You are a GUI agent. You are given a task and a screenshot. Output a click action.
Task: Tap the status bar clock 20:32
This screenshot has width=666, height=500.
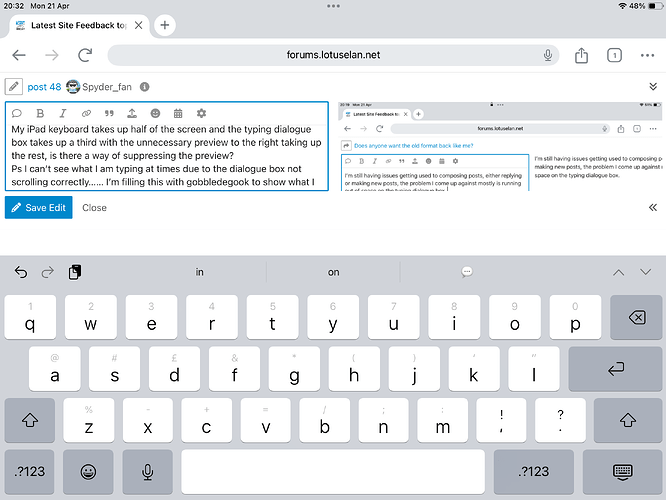14,6
